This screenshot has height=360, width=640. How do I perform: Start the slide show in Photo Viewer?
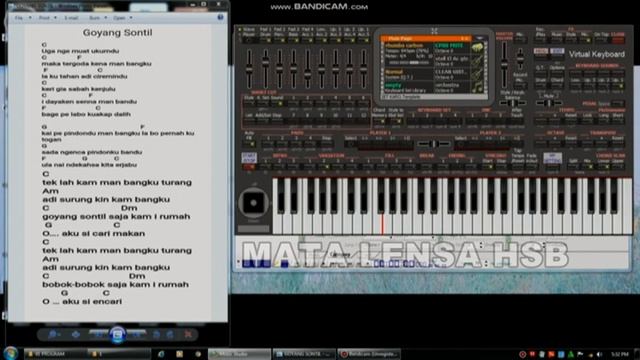(x=118, y=335)
